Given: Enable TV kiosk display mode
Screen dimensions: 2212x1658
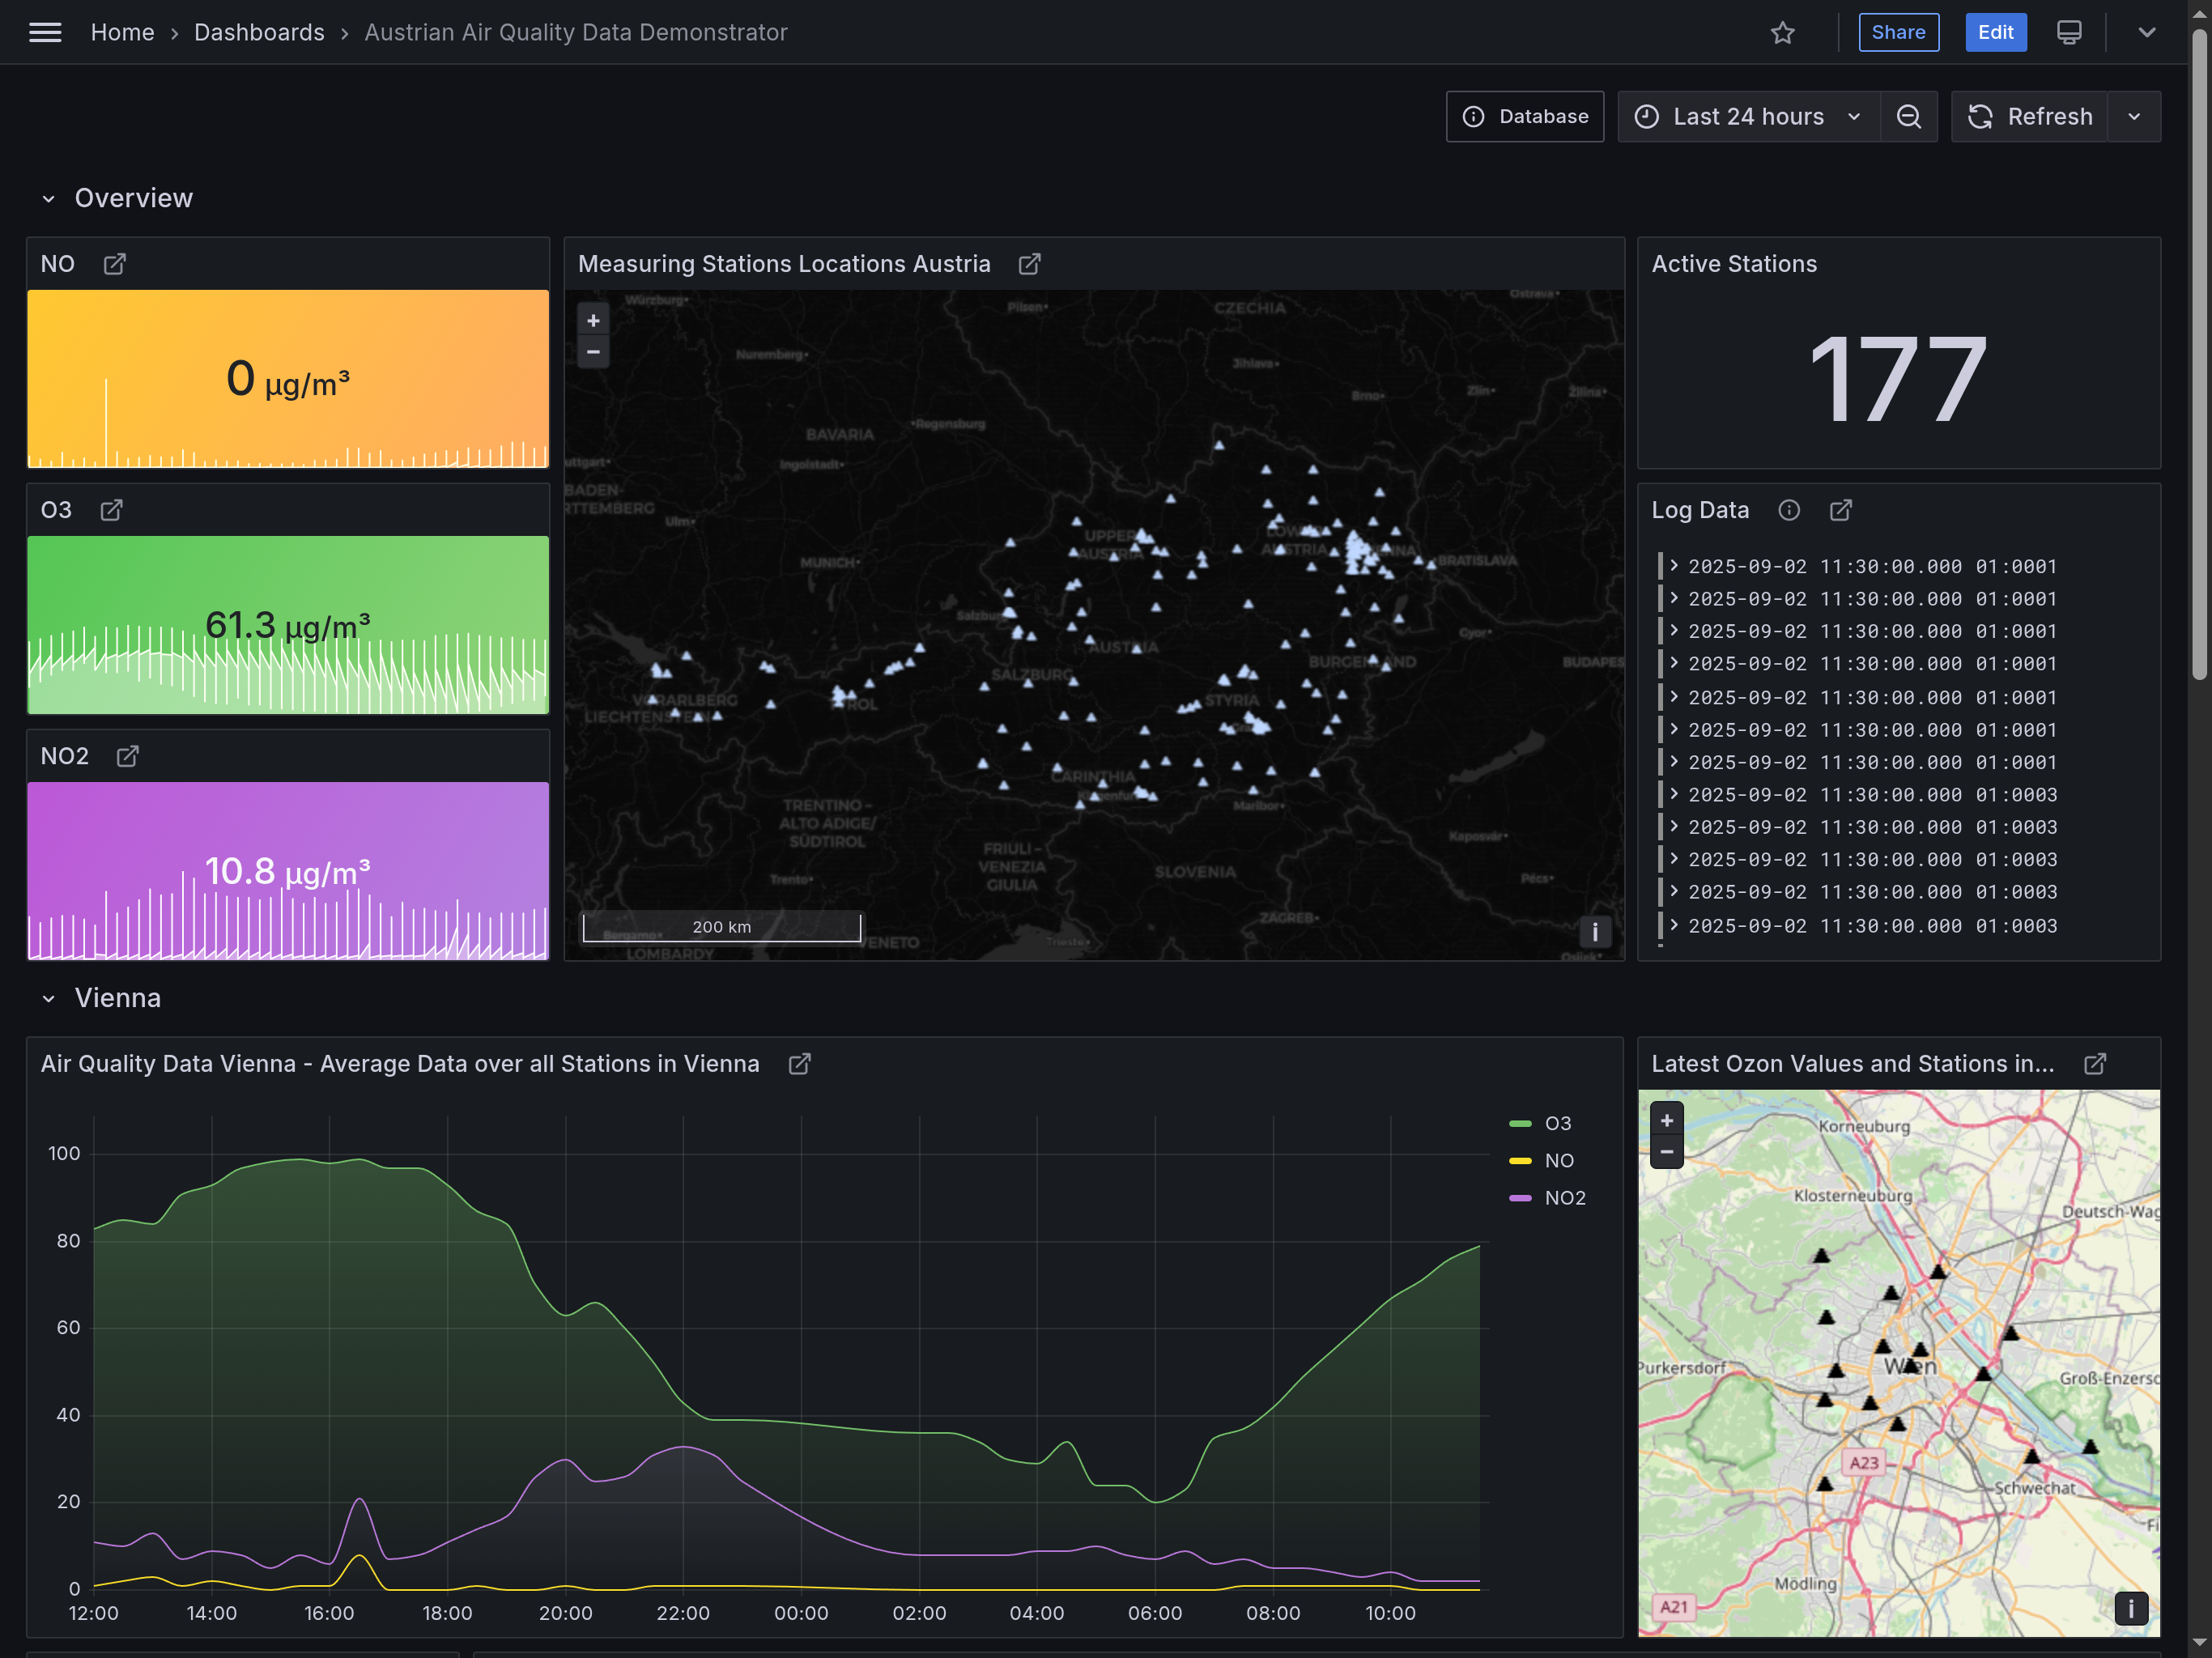Looking at the screenshot, I should [2068, 32].
